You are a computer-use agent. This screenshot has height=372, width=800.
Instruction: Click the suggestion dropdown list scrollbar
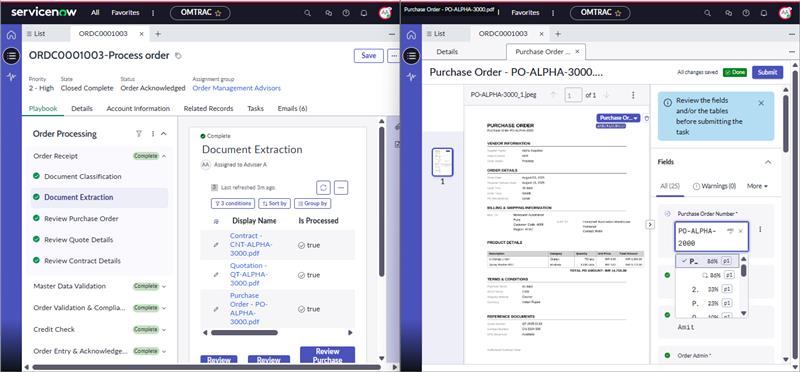click(743, 270)
